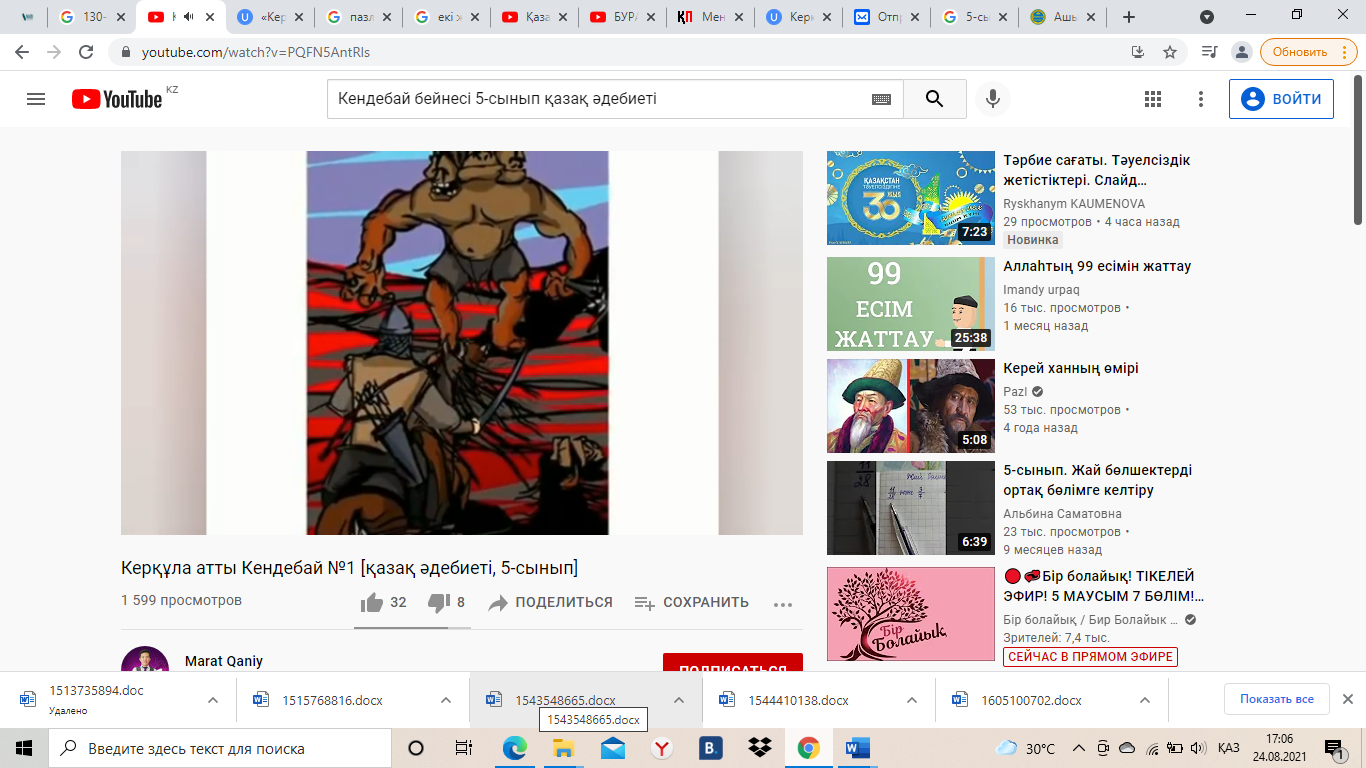
Task: Open 'Аллаһтың 99 есімін жаттау' thumbnail
Action: click(x=911, y=304)
